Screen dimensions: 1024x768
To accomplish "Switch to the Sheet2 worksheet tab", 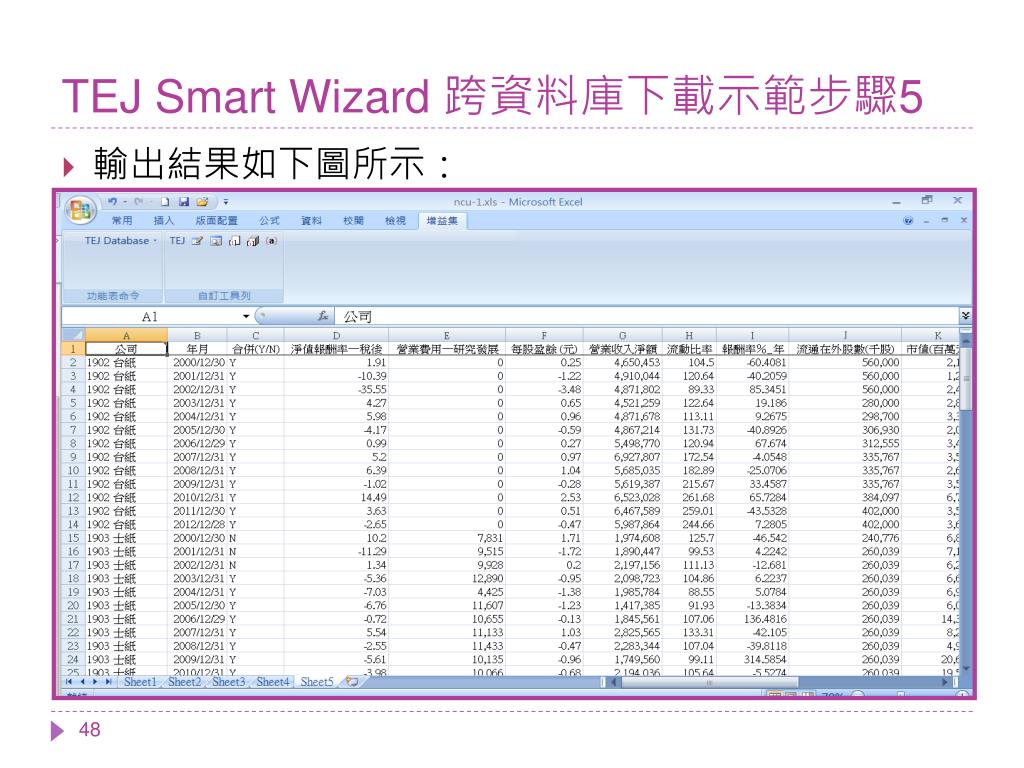I will pyautogui.click(x=184, y=682).
